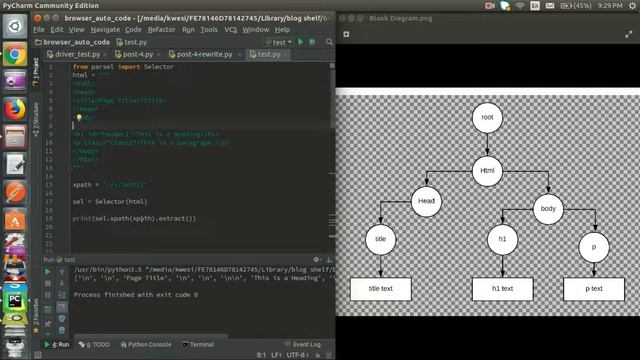Open the Refactor menu

coord(161,29)
